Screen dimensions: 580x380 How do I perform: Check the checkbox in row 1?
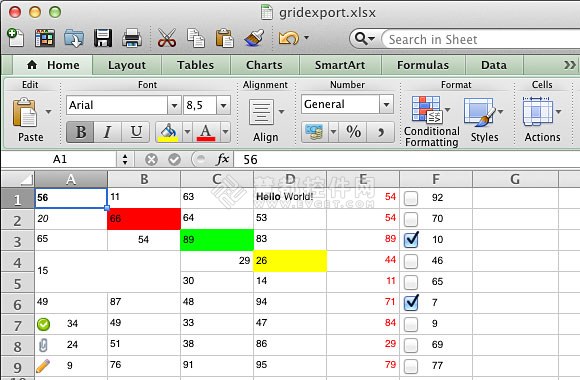coord(411,198)
